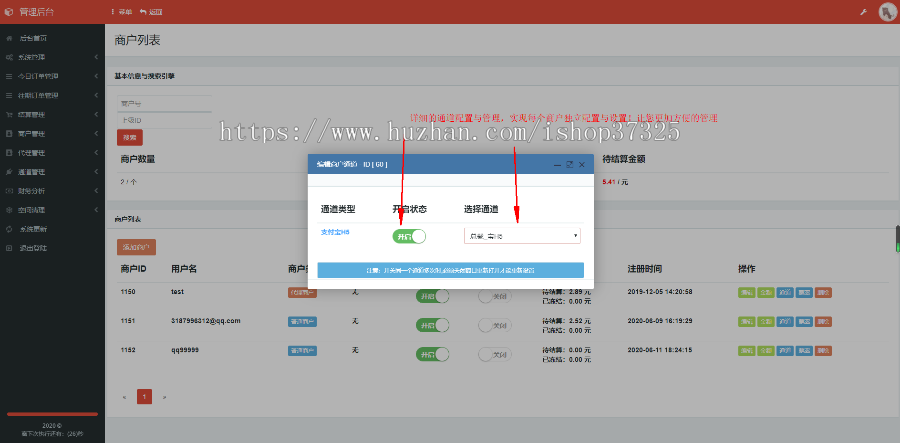Viewport: 900px width, 443px height.
Task: Expand 空间清理 using its chevron
Action: coord(96,210)
